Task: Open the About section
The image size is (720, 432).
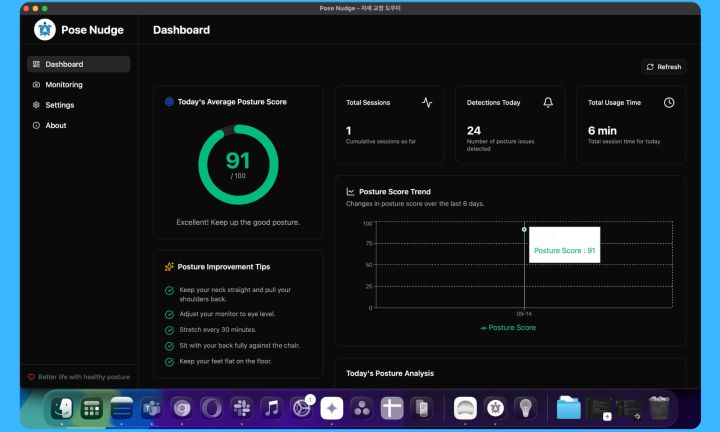Action: (55, 125)
